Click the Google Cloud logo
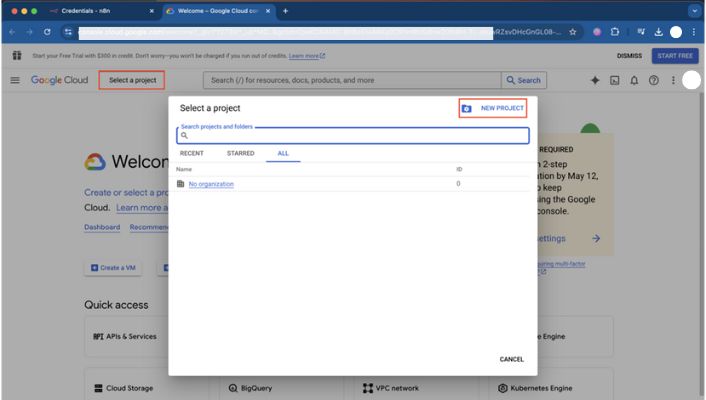The height and width of the screenshot is (400, 706). (59, 80)
